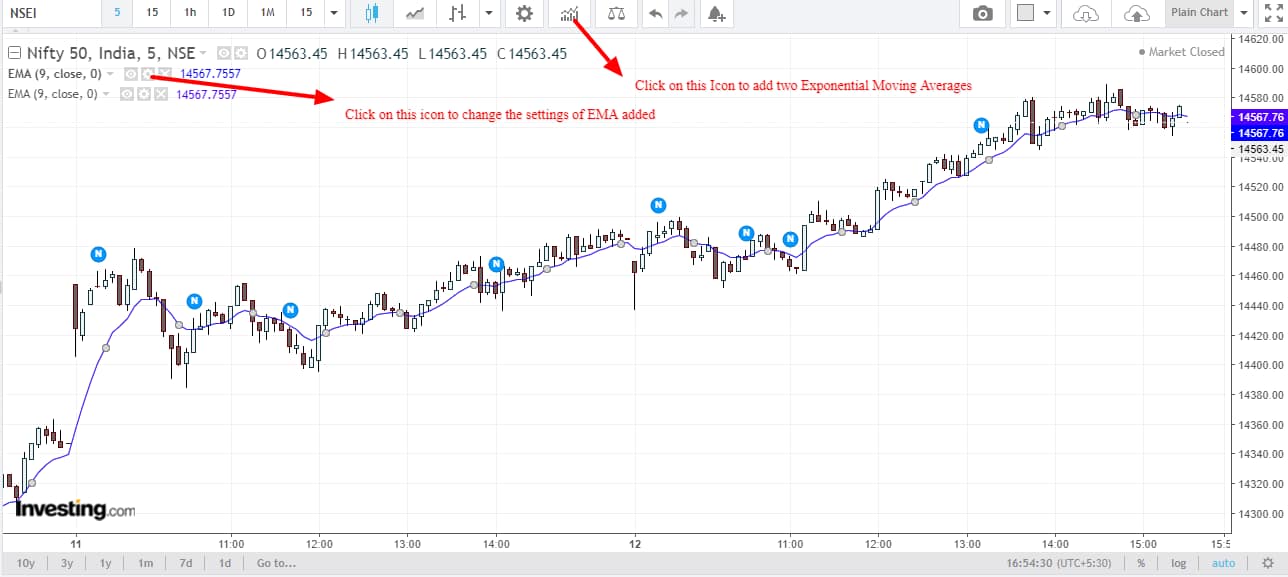
Task: Open the compare instruments scales icon
Action: [x=615, y=13]
